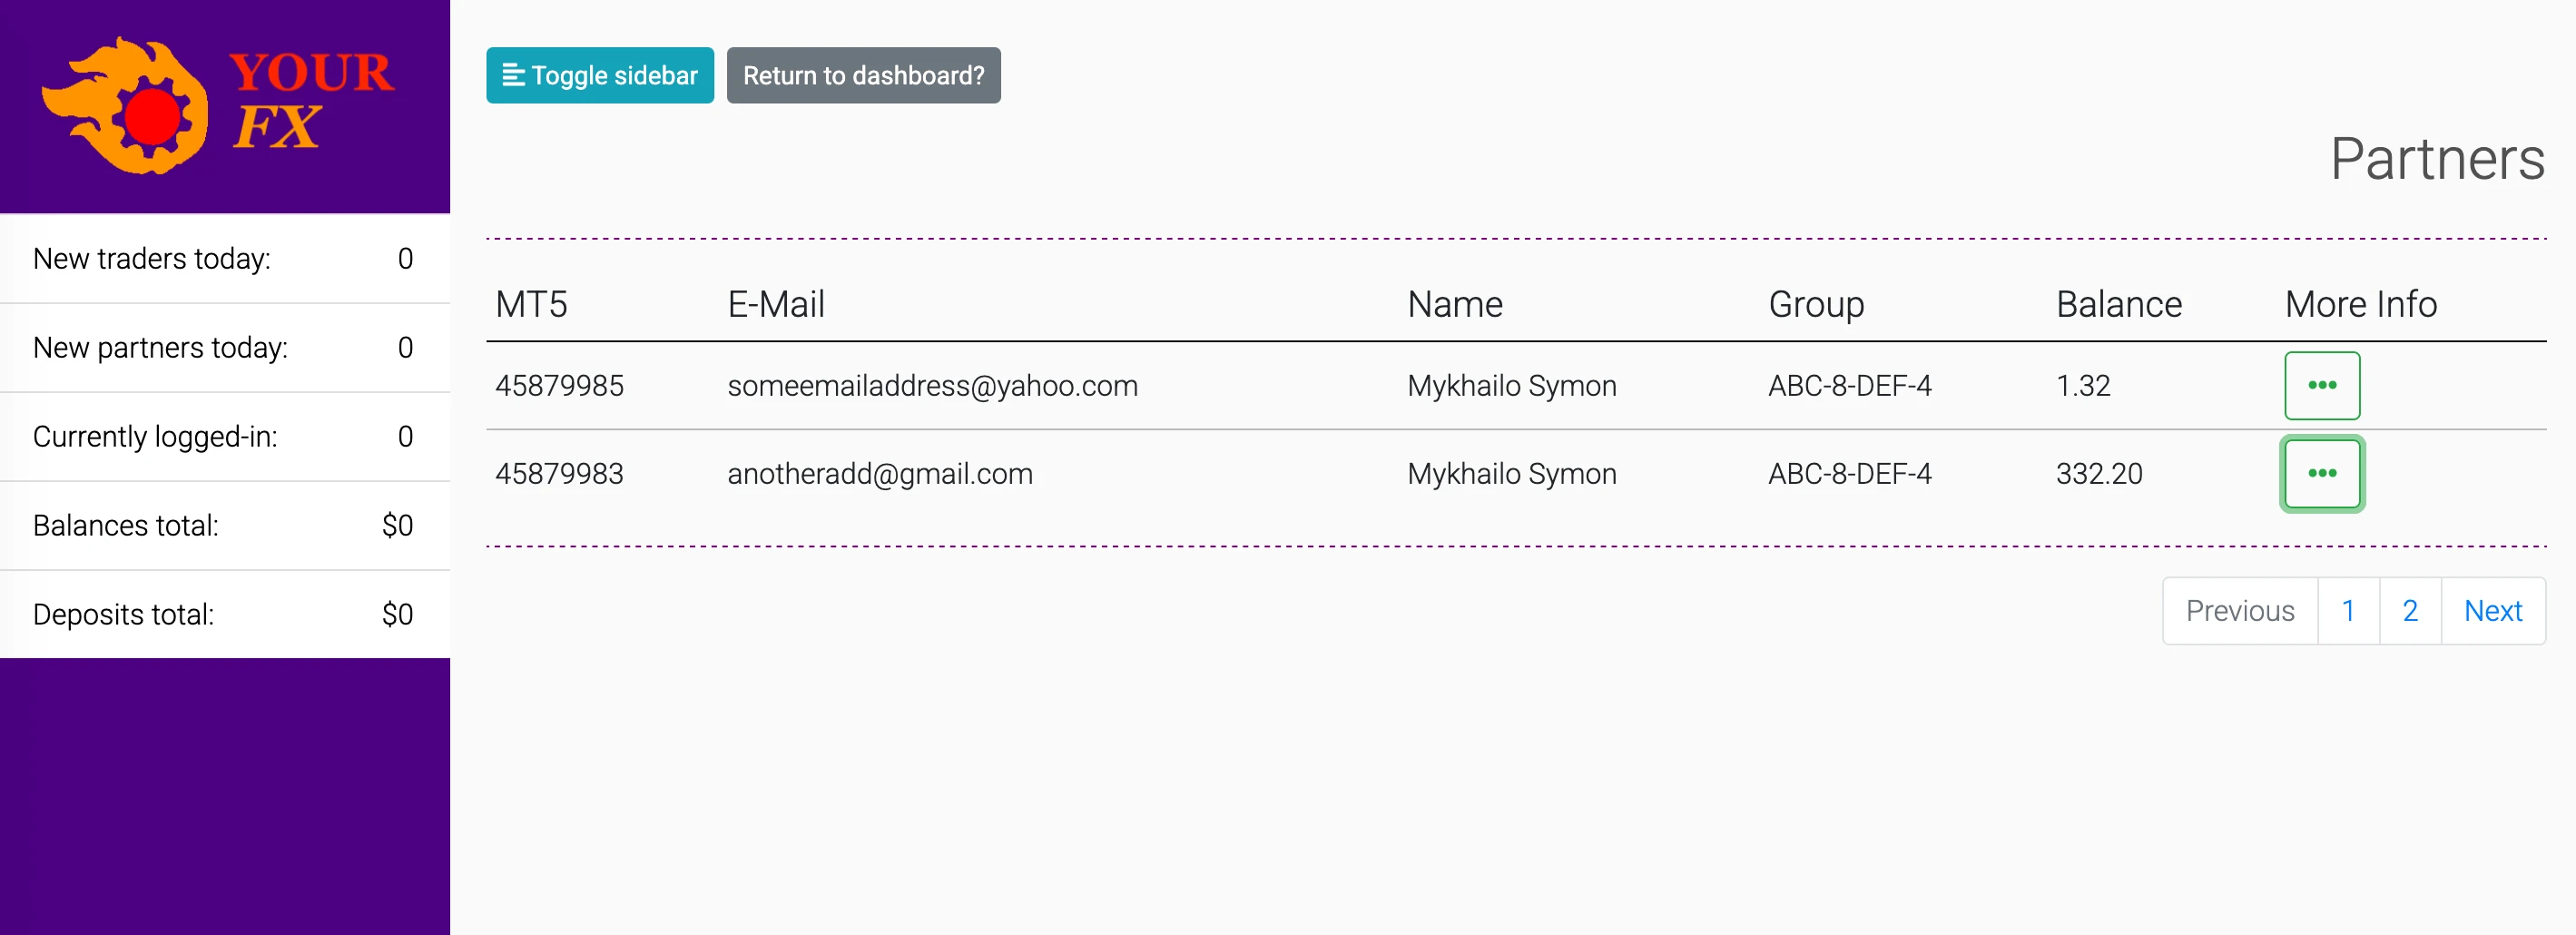Select MT5 account 45879985
Screen dimensions: 2576x935
pos(559,385)
